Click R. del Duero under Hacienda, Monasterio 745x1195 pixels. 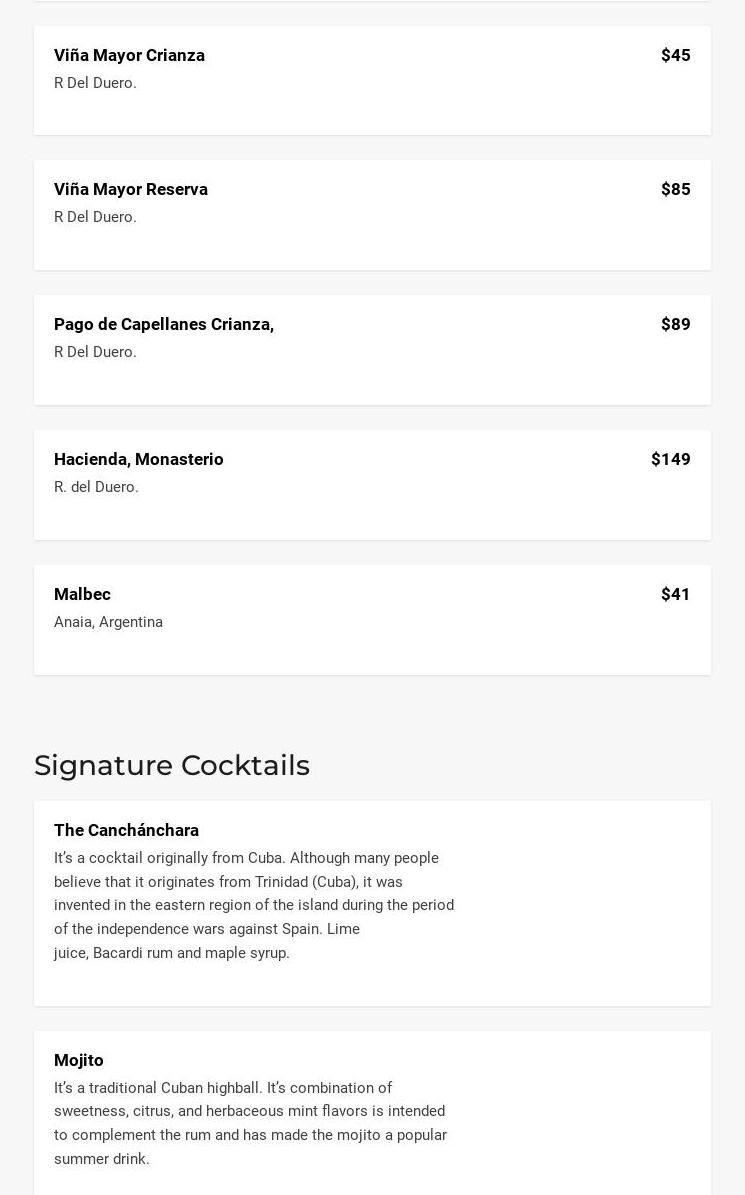click(x=96, y=487)
